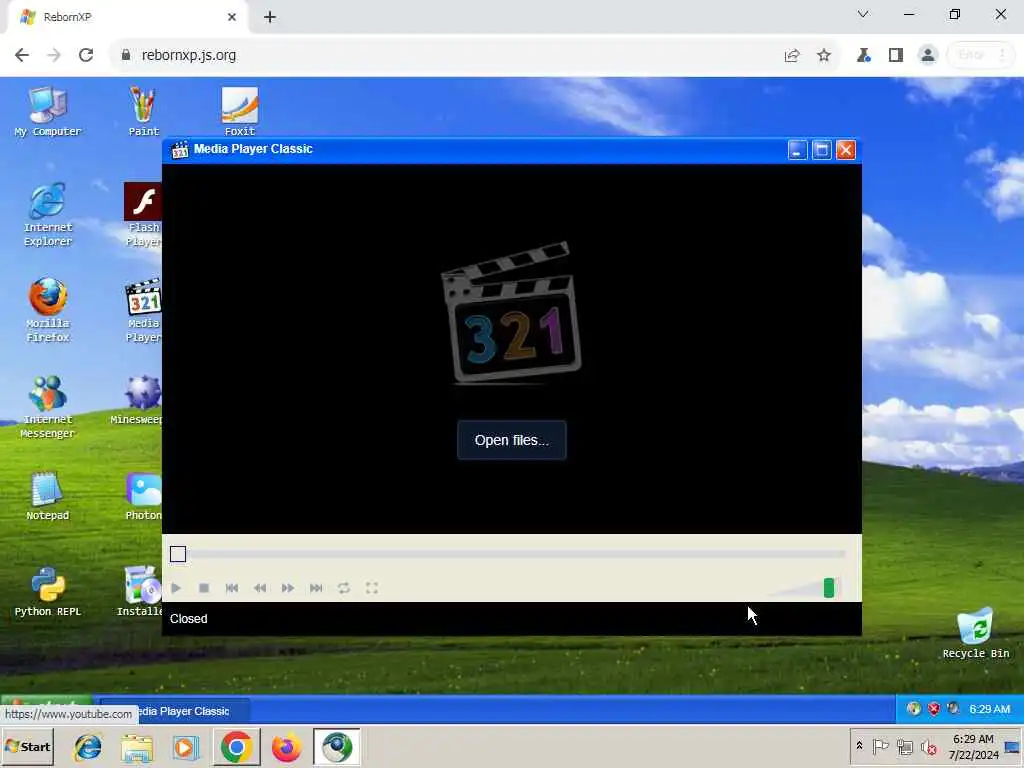Open the Notepad desktop icon
1024x768 pixels.
(x=48, y=496)
